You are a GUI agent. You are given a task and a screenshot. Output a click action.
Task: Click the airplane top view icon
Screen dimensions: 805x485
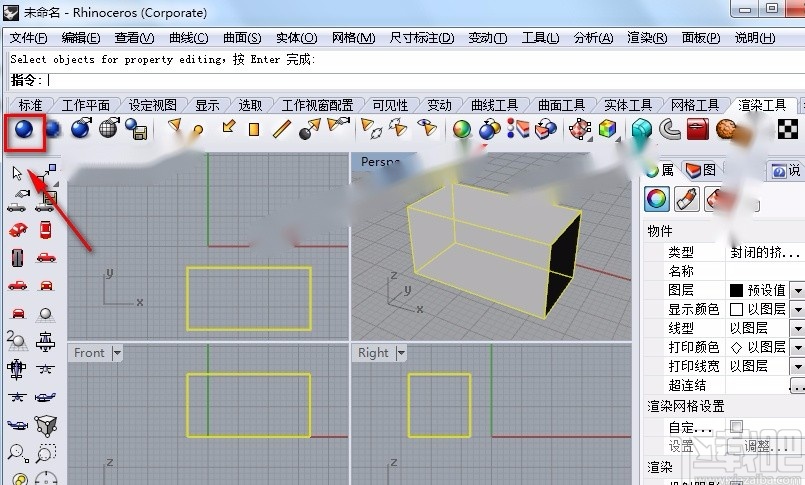[16, 369]
